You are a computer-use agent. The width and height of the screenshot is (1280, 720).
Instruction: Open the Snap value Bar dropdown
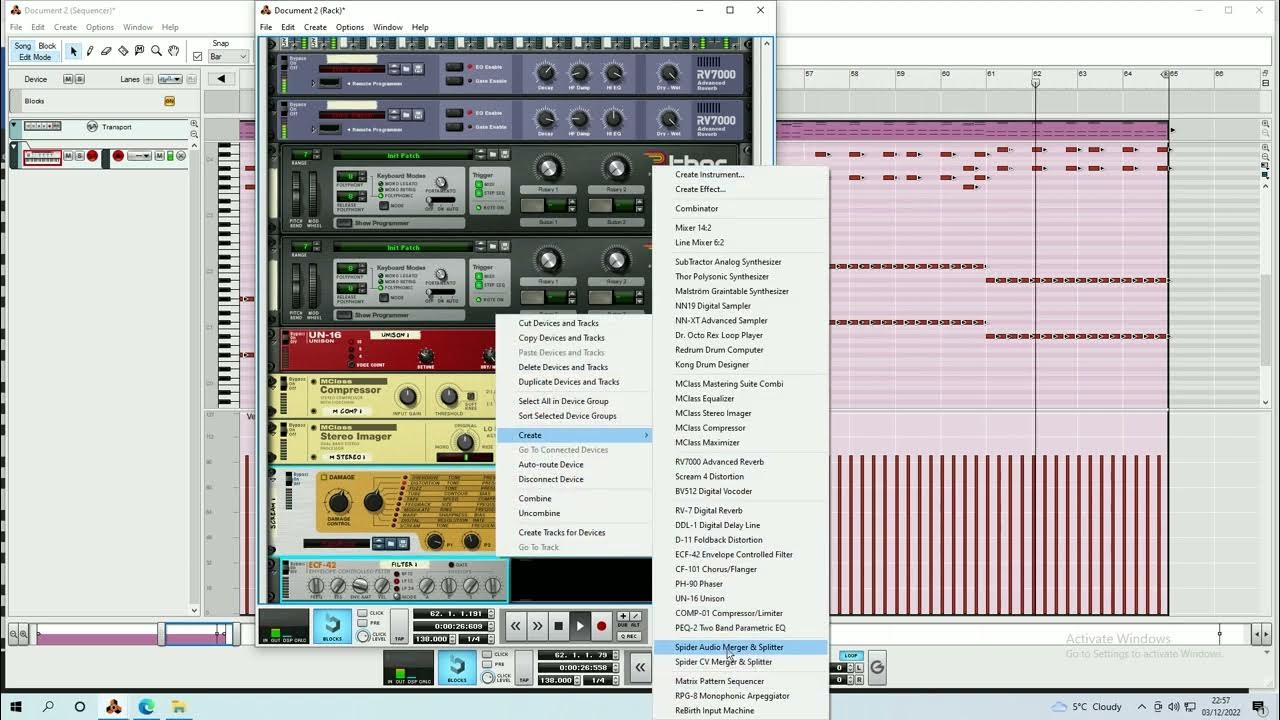pyautogui.click(x=229, y=57)
